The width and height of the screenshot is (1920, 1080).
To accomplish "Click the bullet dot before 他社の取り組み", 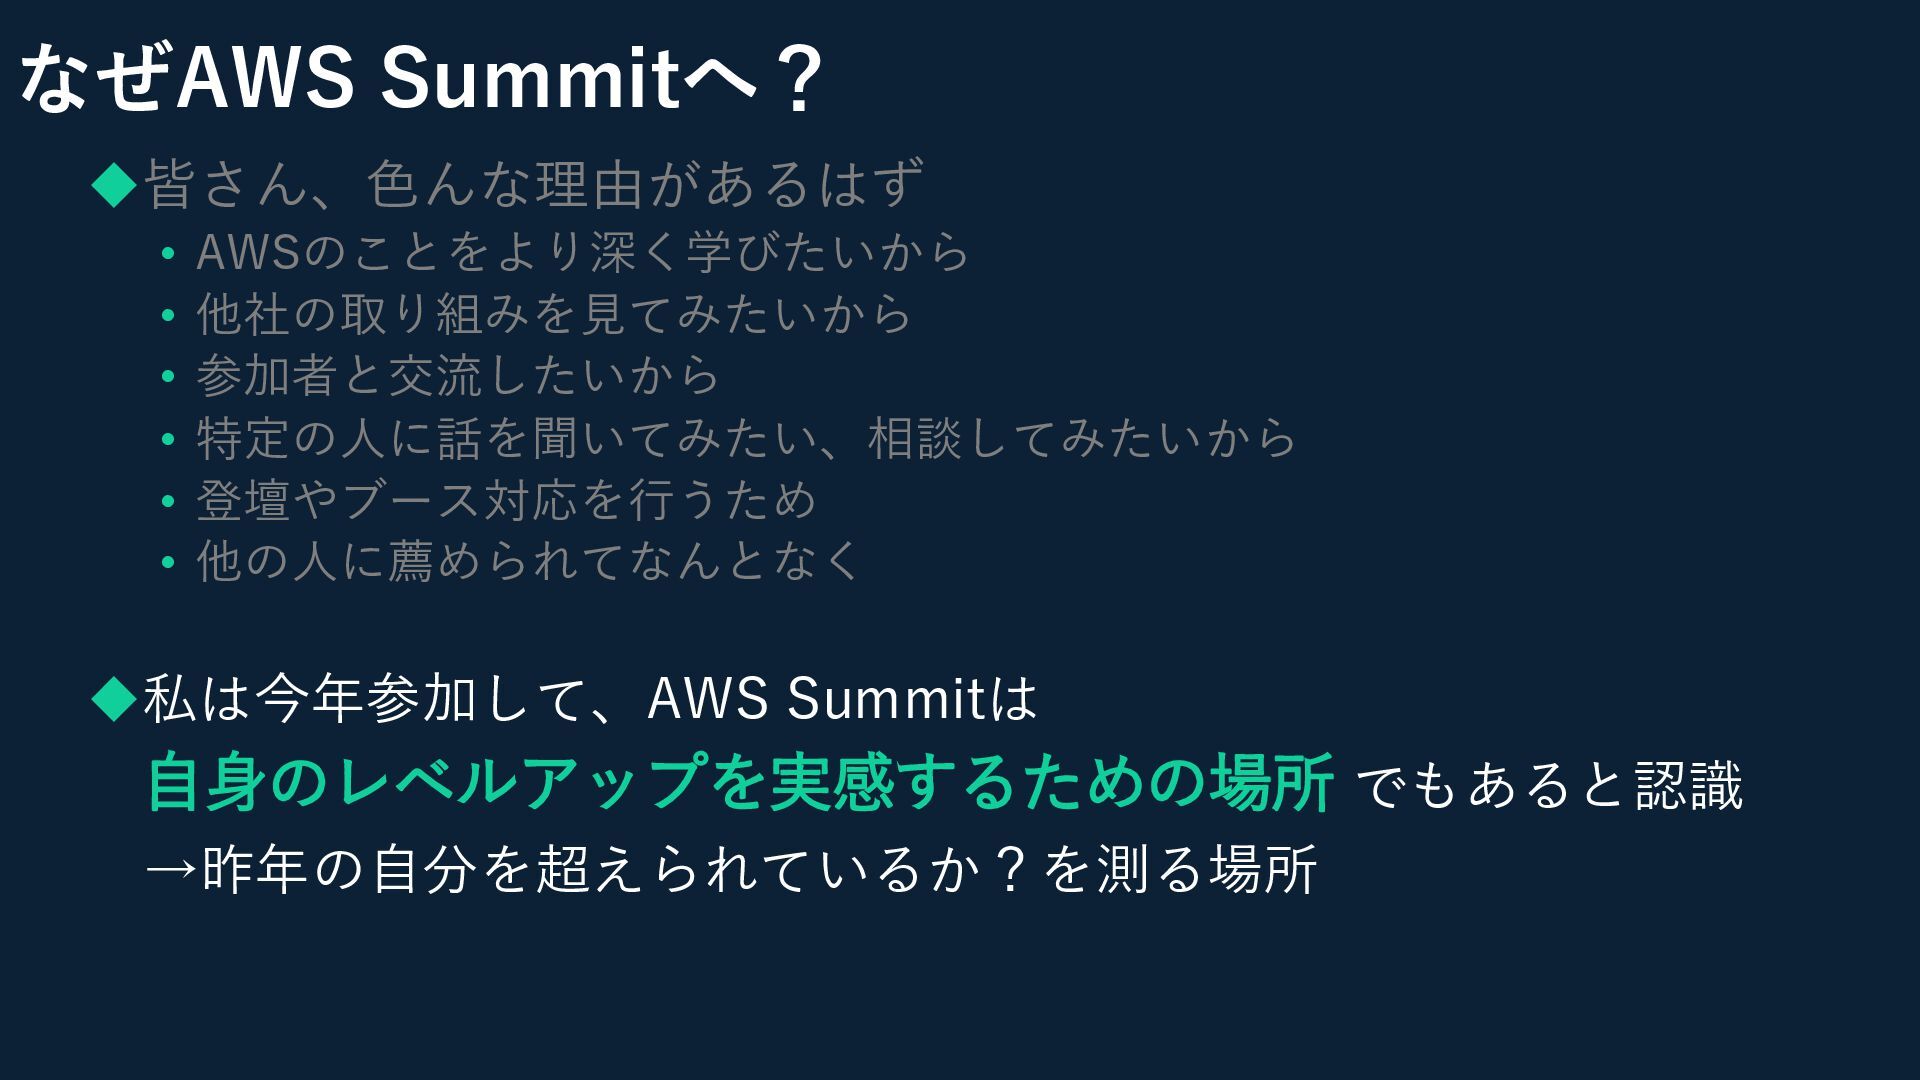I will (168, 316).
